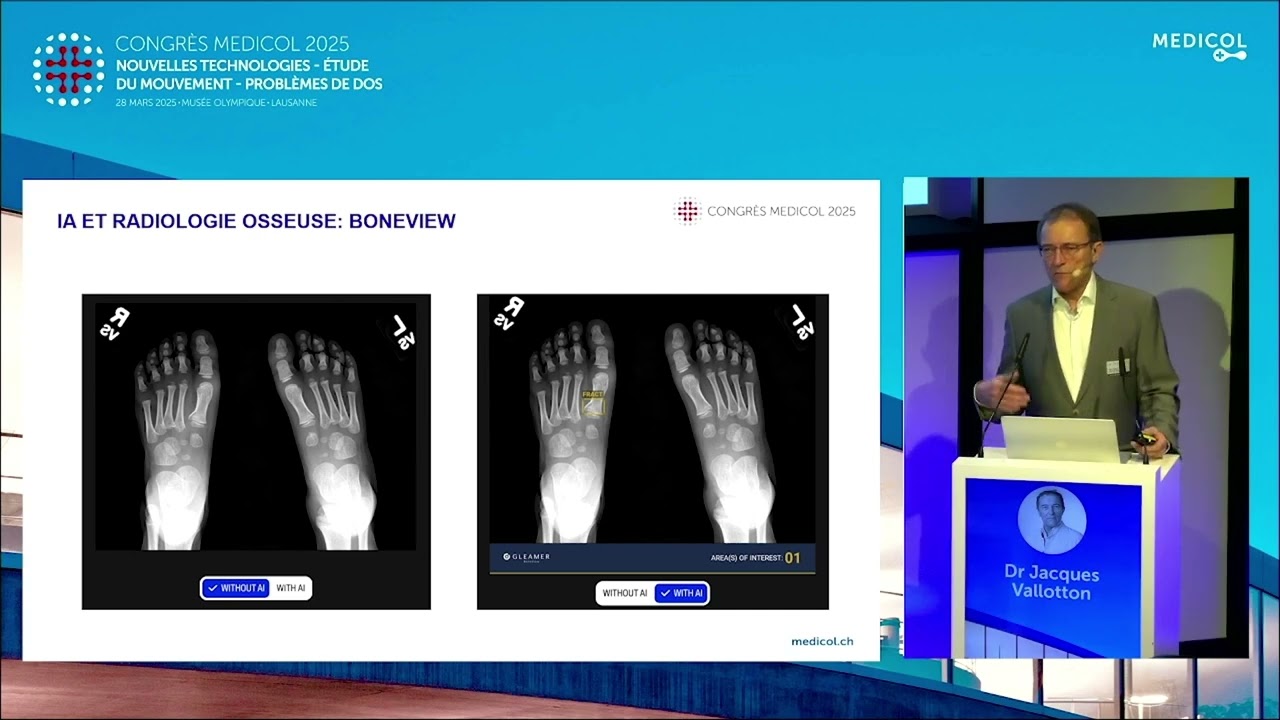The height and width of the screenshot is (720, 1280).
Task: Click the CONGRÈS MEDICOL 2025 header text
Action: pos(232,44)
